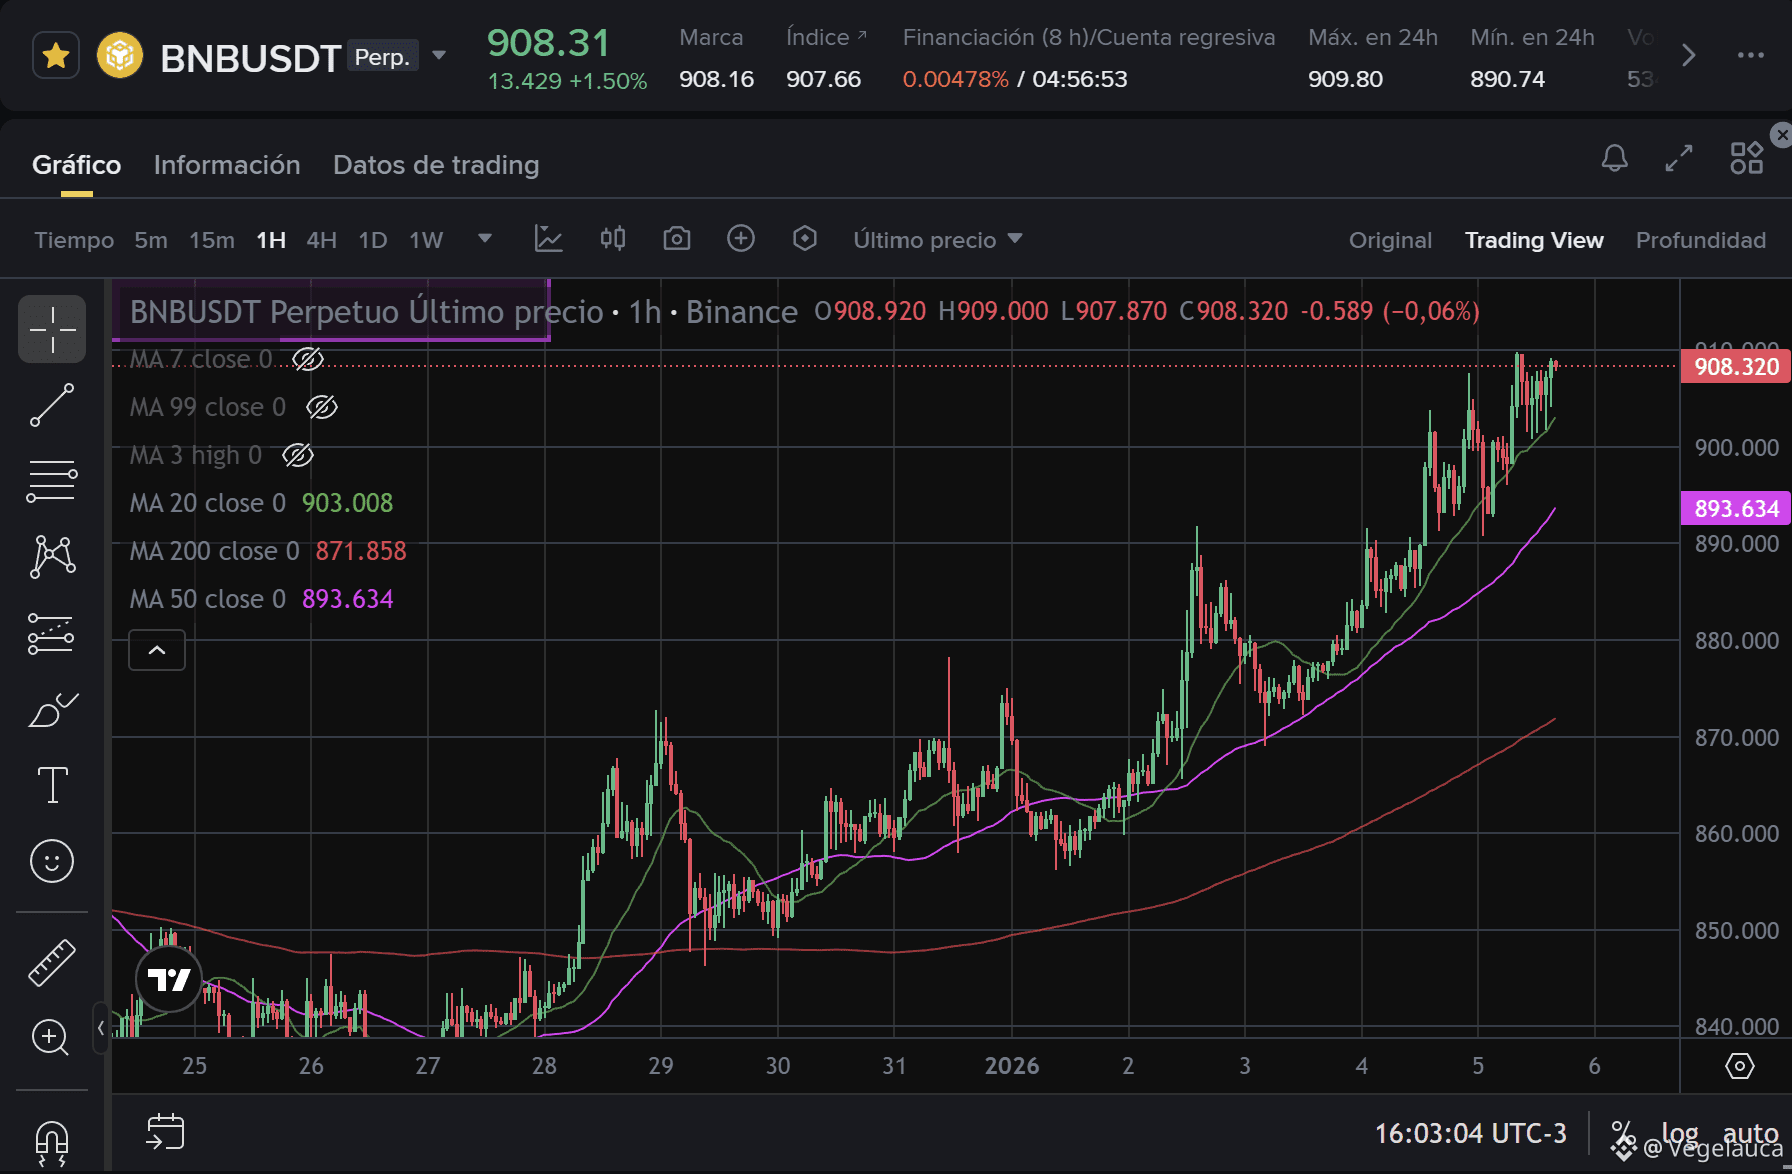The width and height of the screenshot is (1792, 1174).
Task: Select the trend line drawing tool
Action: coord(52,405)
